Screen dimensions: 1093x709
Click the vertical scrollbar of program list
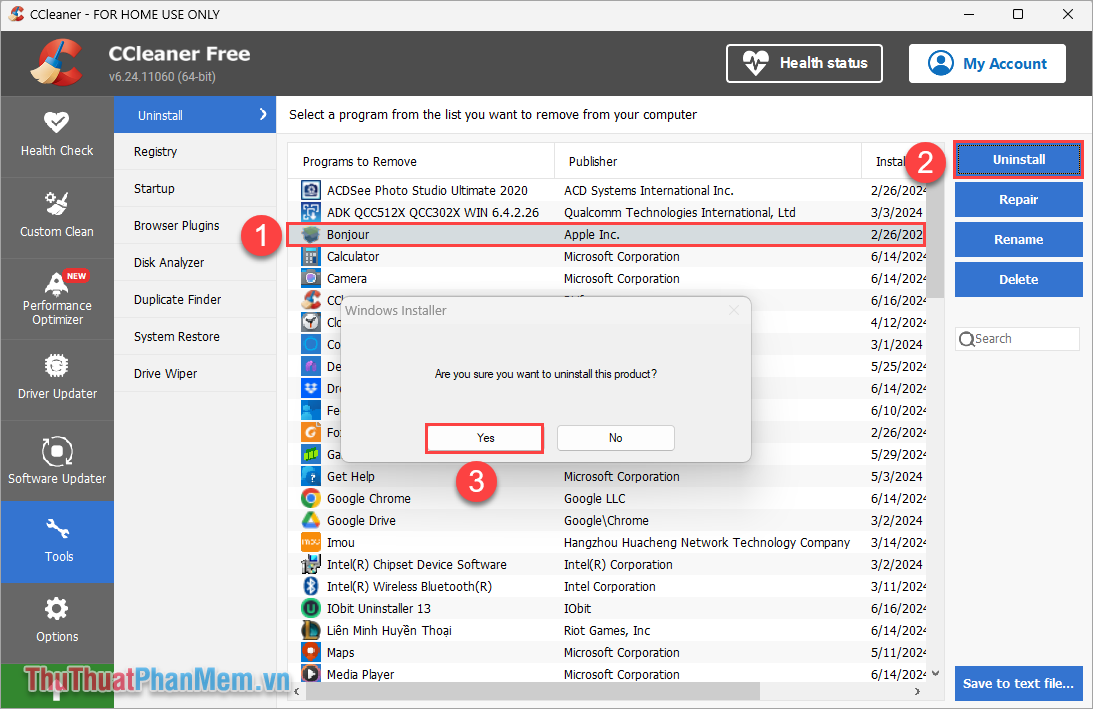click(935, 238)
